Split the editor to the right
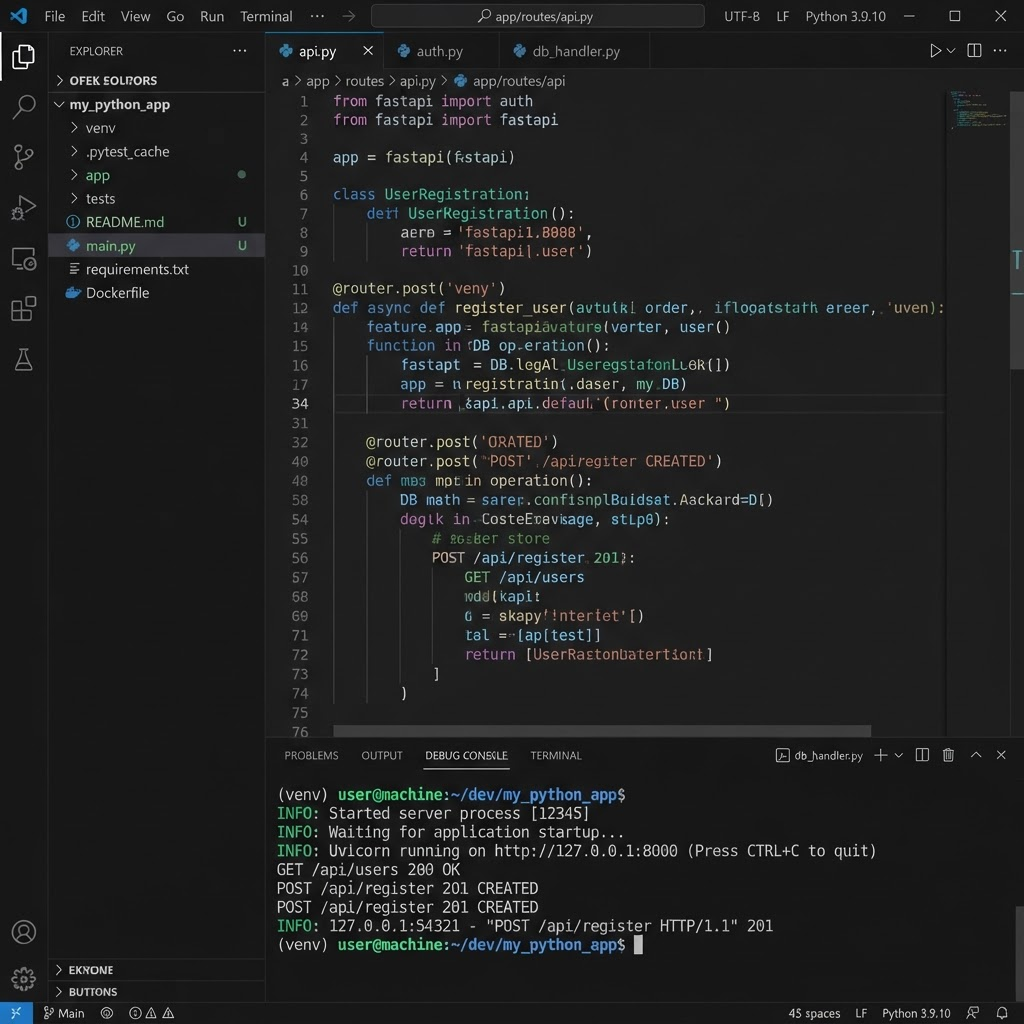The height and width of the screenshot is (1024, 1024). [974, 51]
